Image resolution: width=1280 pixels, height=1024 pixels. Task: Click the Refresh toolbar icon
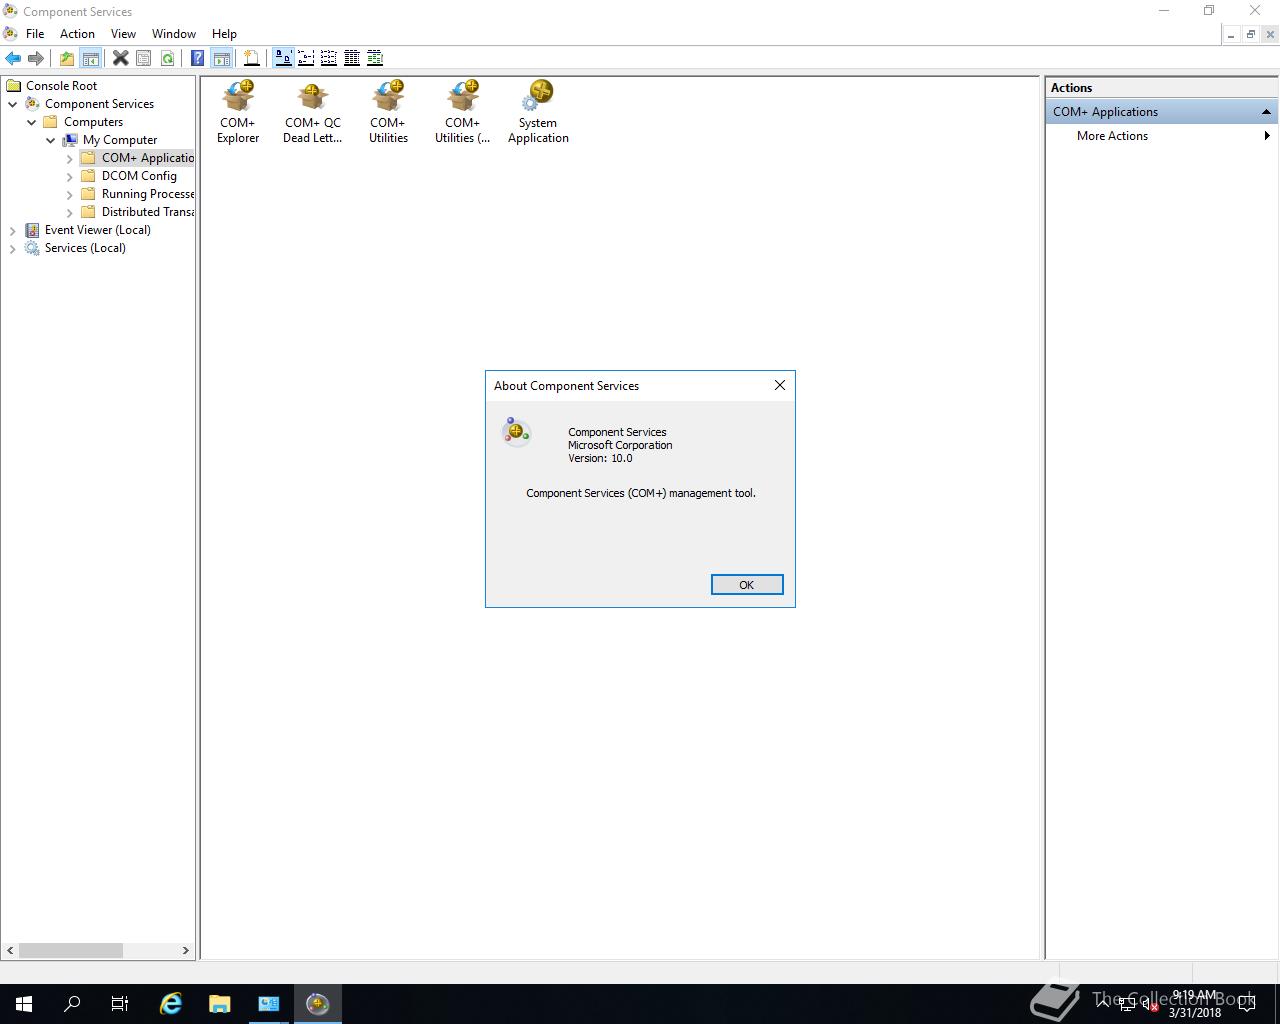(167, 58)
